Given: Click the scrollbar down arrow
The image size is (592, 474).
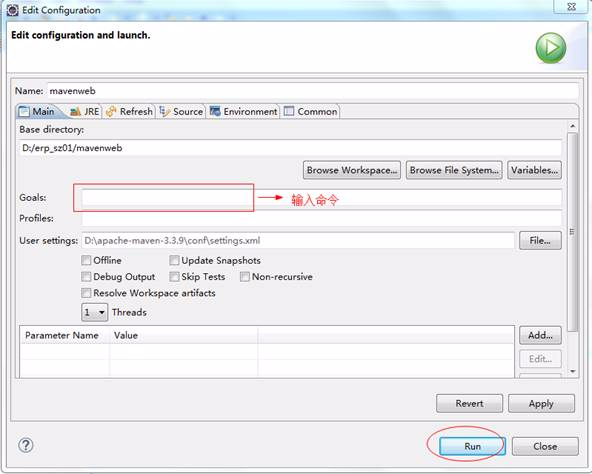Looking at the screenshot, I should 572,371.
